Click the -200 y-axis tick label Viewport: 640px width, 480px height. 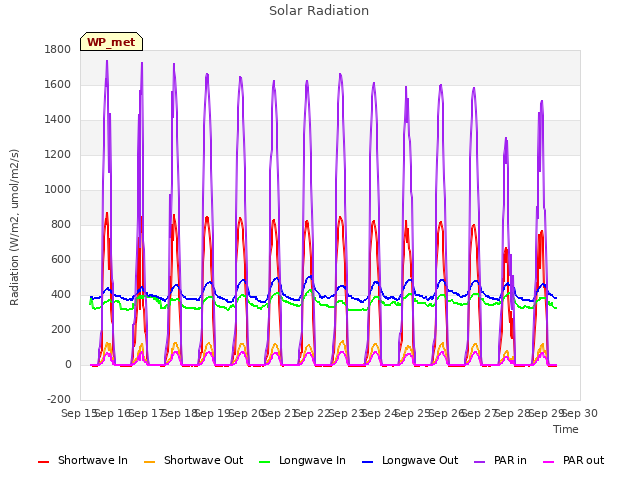59,400
